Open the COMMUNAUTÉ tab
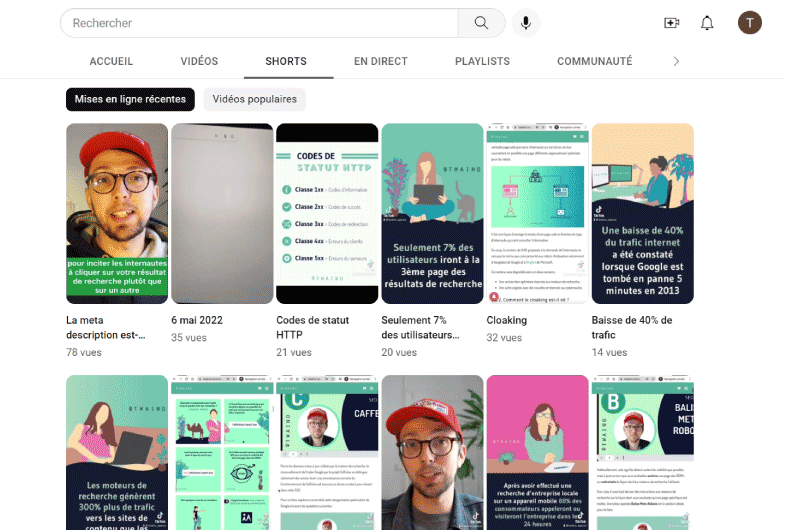The width and height of the screenshot is (800, 530). (x=594, y=61)
